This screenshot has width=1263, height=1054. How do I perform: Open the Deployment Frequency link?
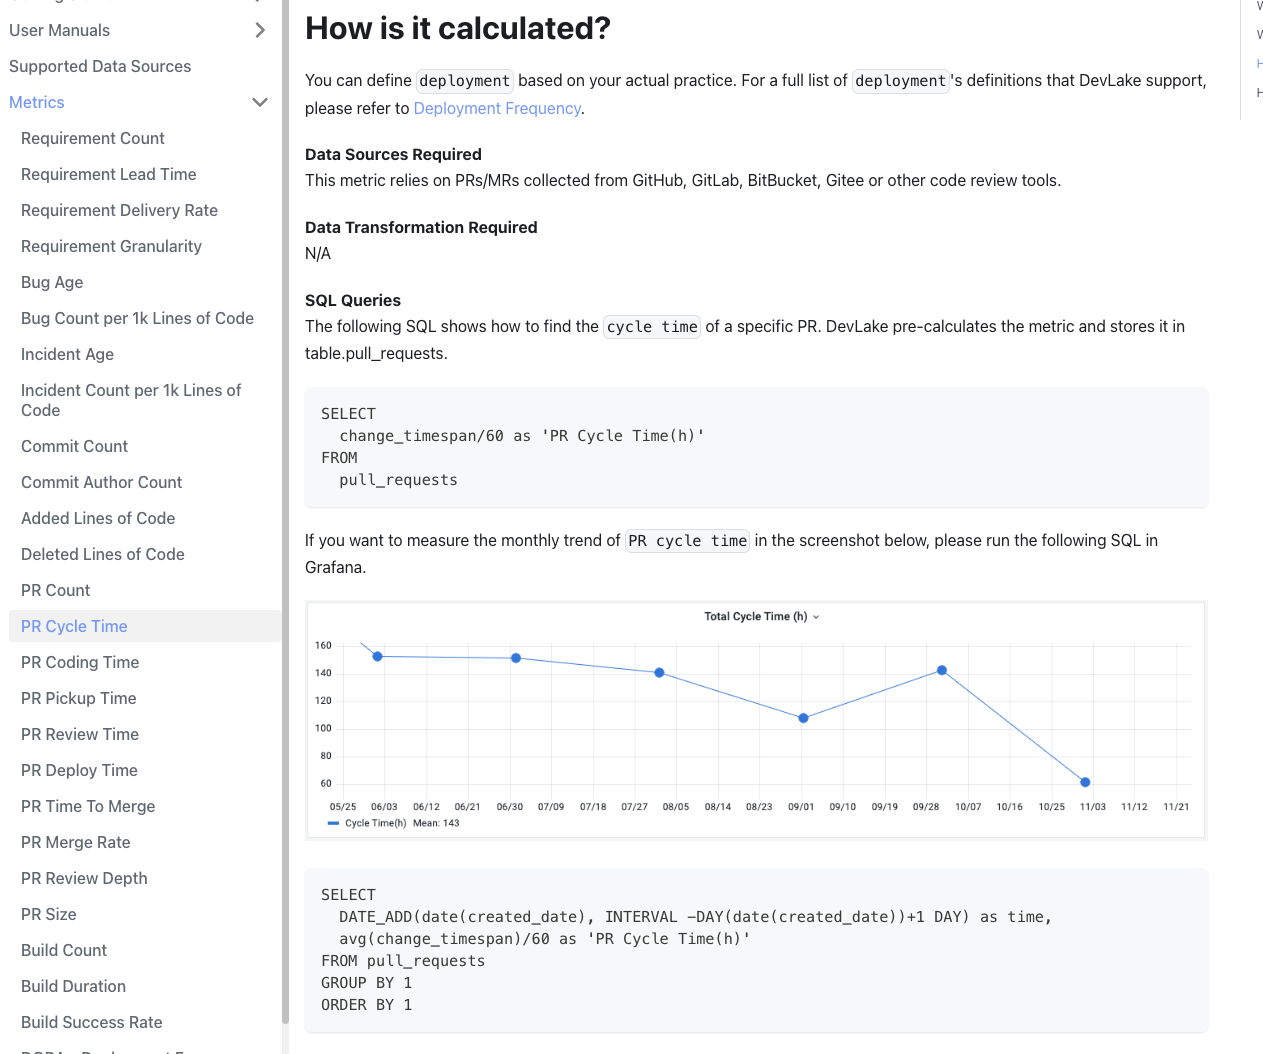497,108
